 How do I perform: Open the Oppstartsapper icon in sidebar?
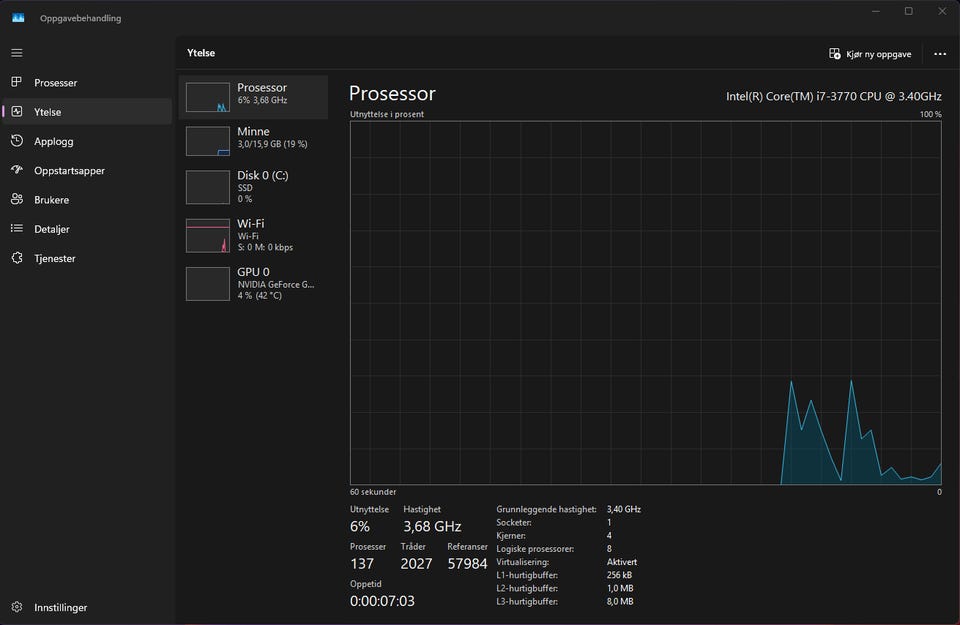[x=17, y=170]
